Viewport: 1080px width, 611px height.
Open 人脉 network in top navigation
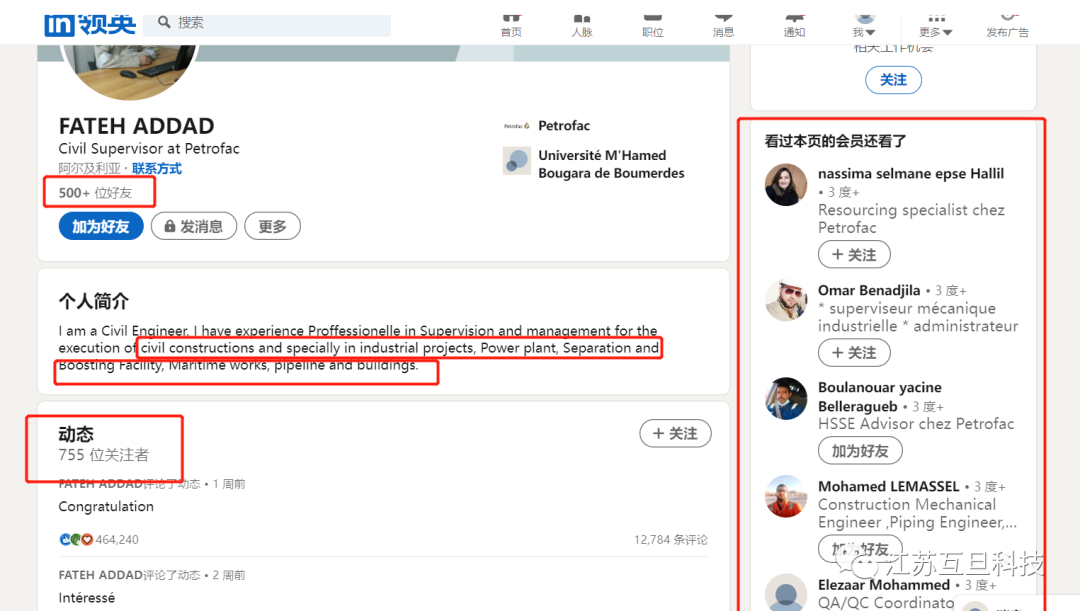point(581,24)
